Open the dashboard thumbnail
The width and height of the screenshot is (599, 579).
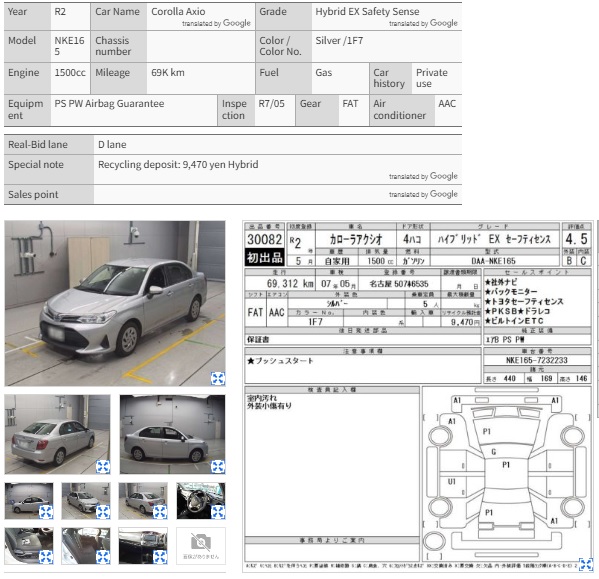tap(143, 546)
